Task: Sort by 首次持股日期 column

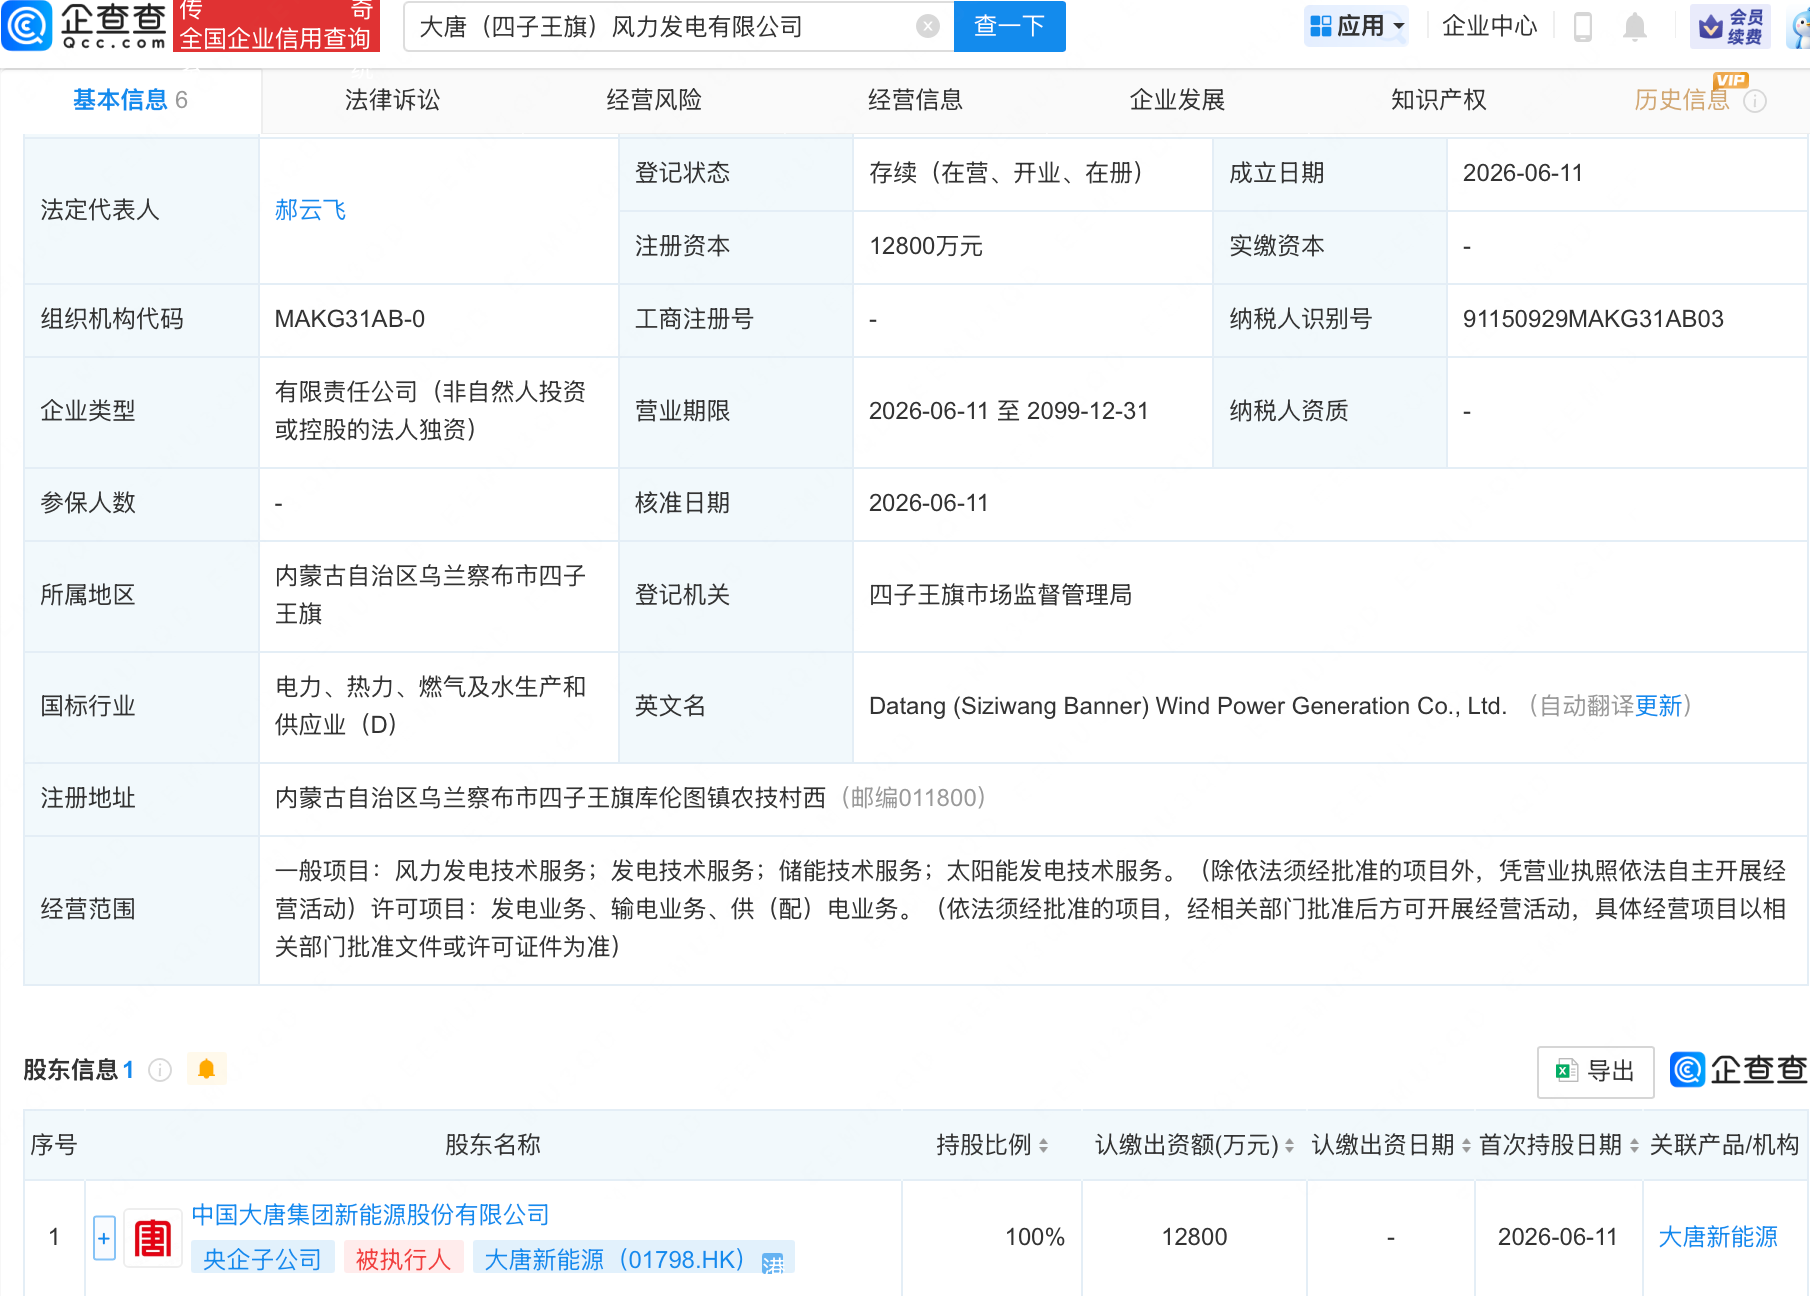Action: [x=1634, y=1146]
